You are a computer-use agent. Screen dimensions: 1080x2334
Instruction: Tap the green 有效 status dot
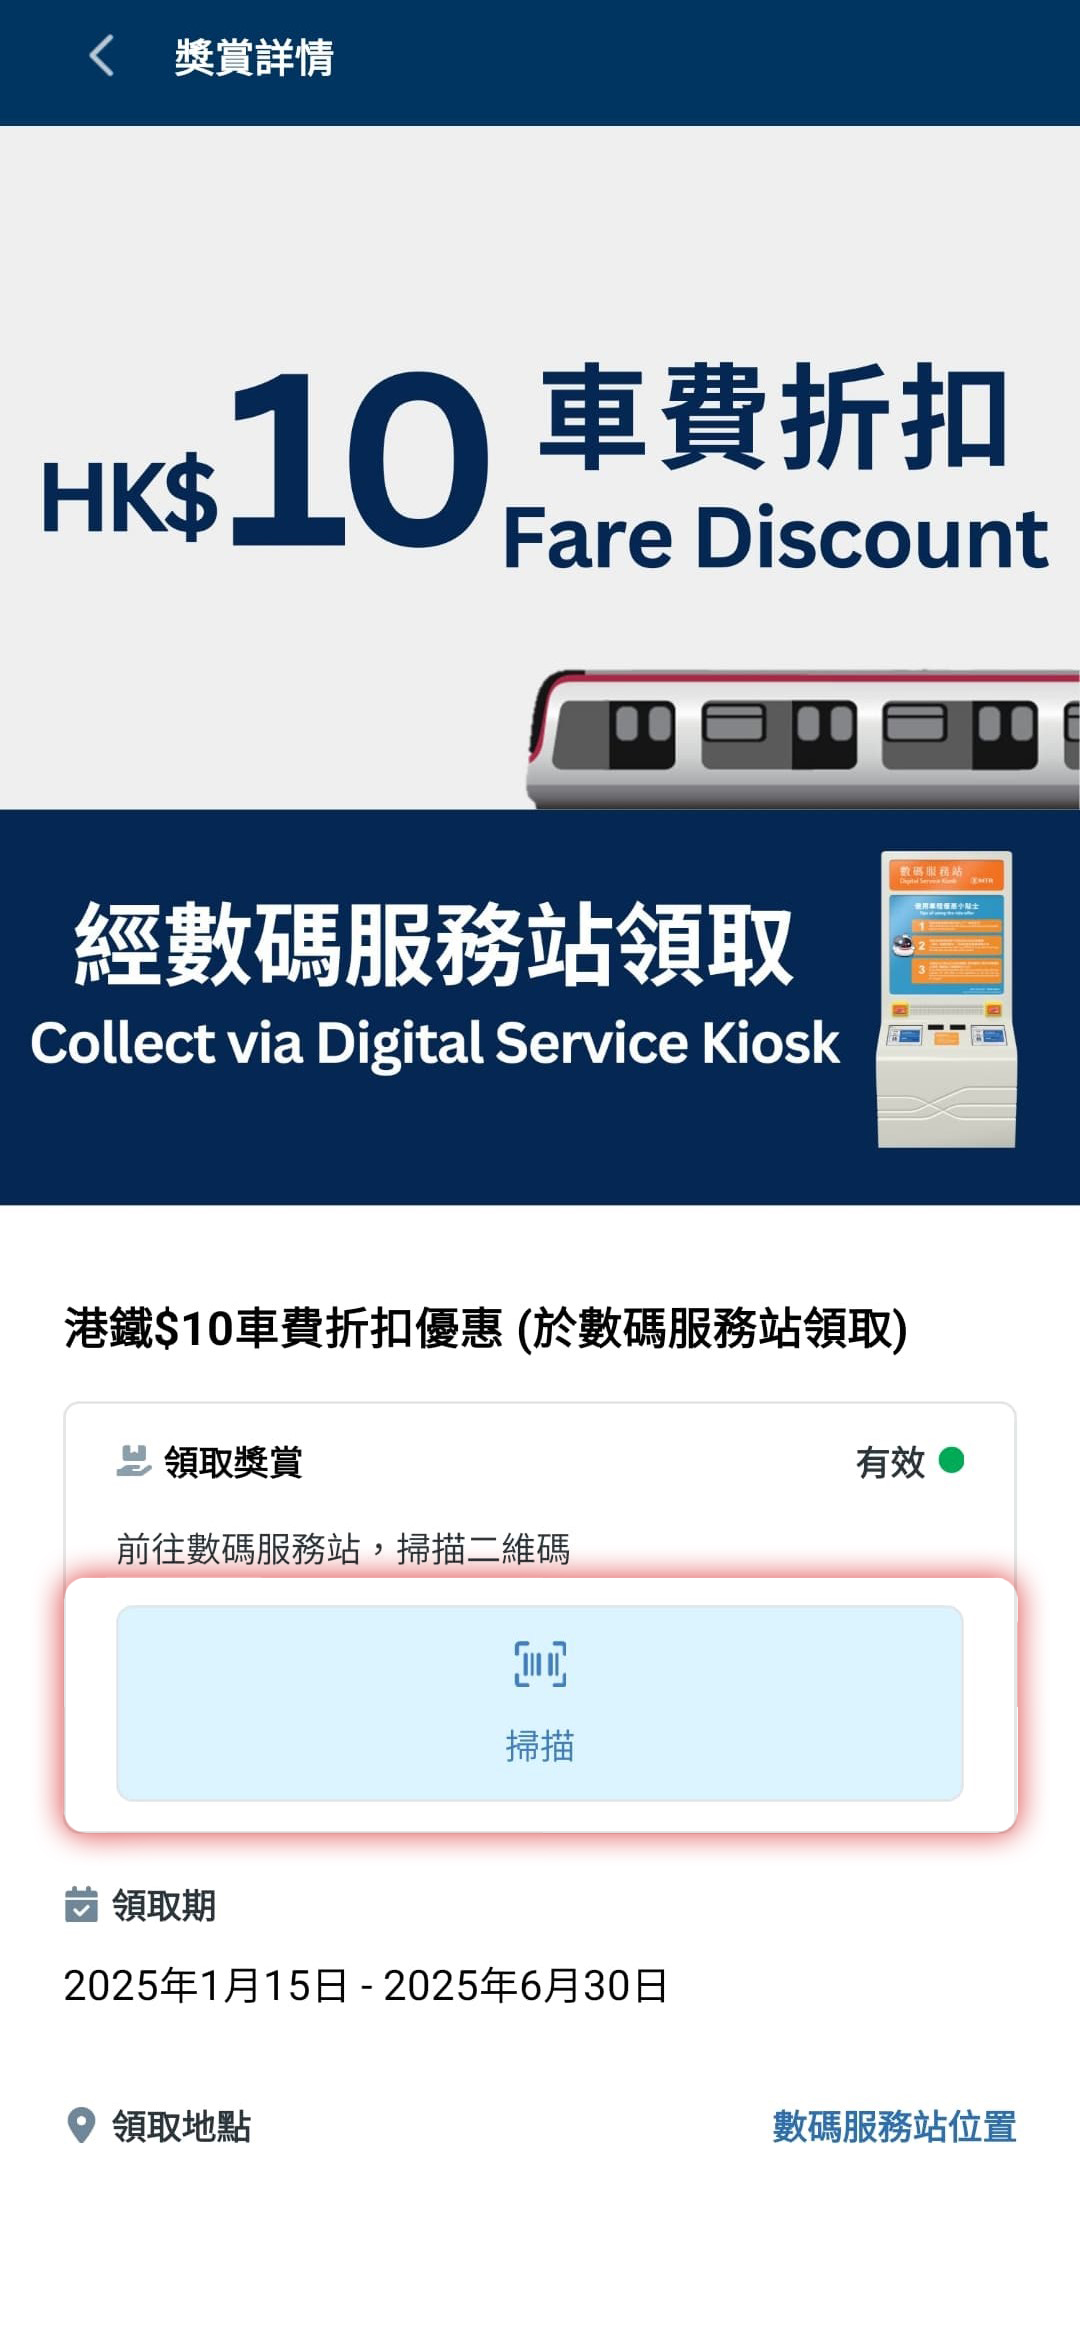tap(951, 1460)
